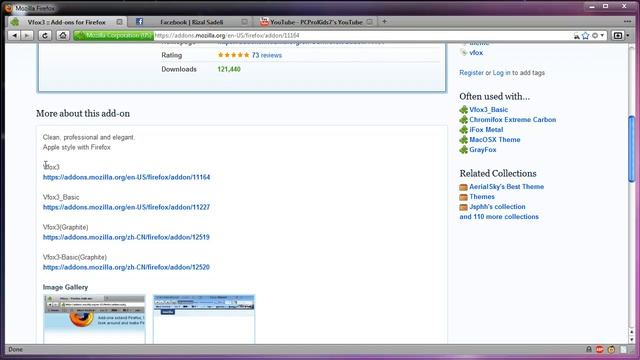
Task: Click the Greasemonkey monkey status bar icon
Action: pos(611,349)
